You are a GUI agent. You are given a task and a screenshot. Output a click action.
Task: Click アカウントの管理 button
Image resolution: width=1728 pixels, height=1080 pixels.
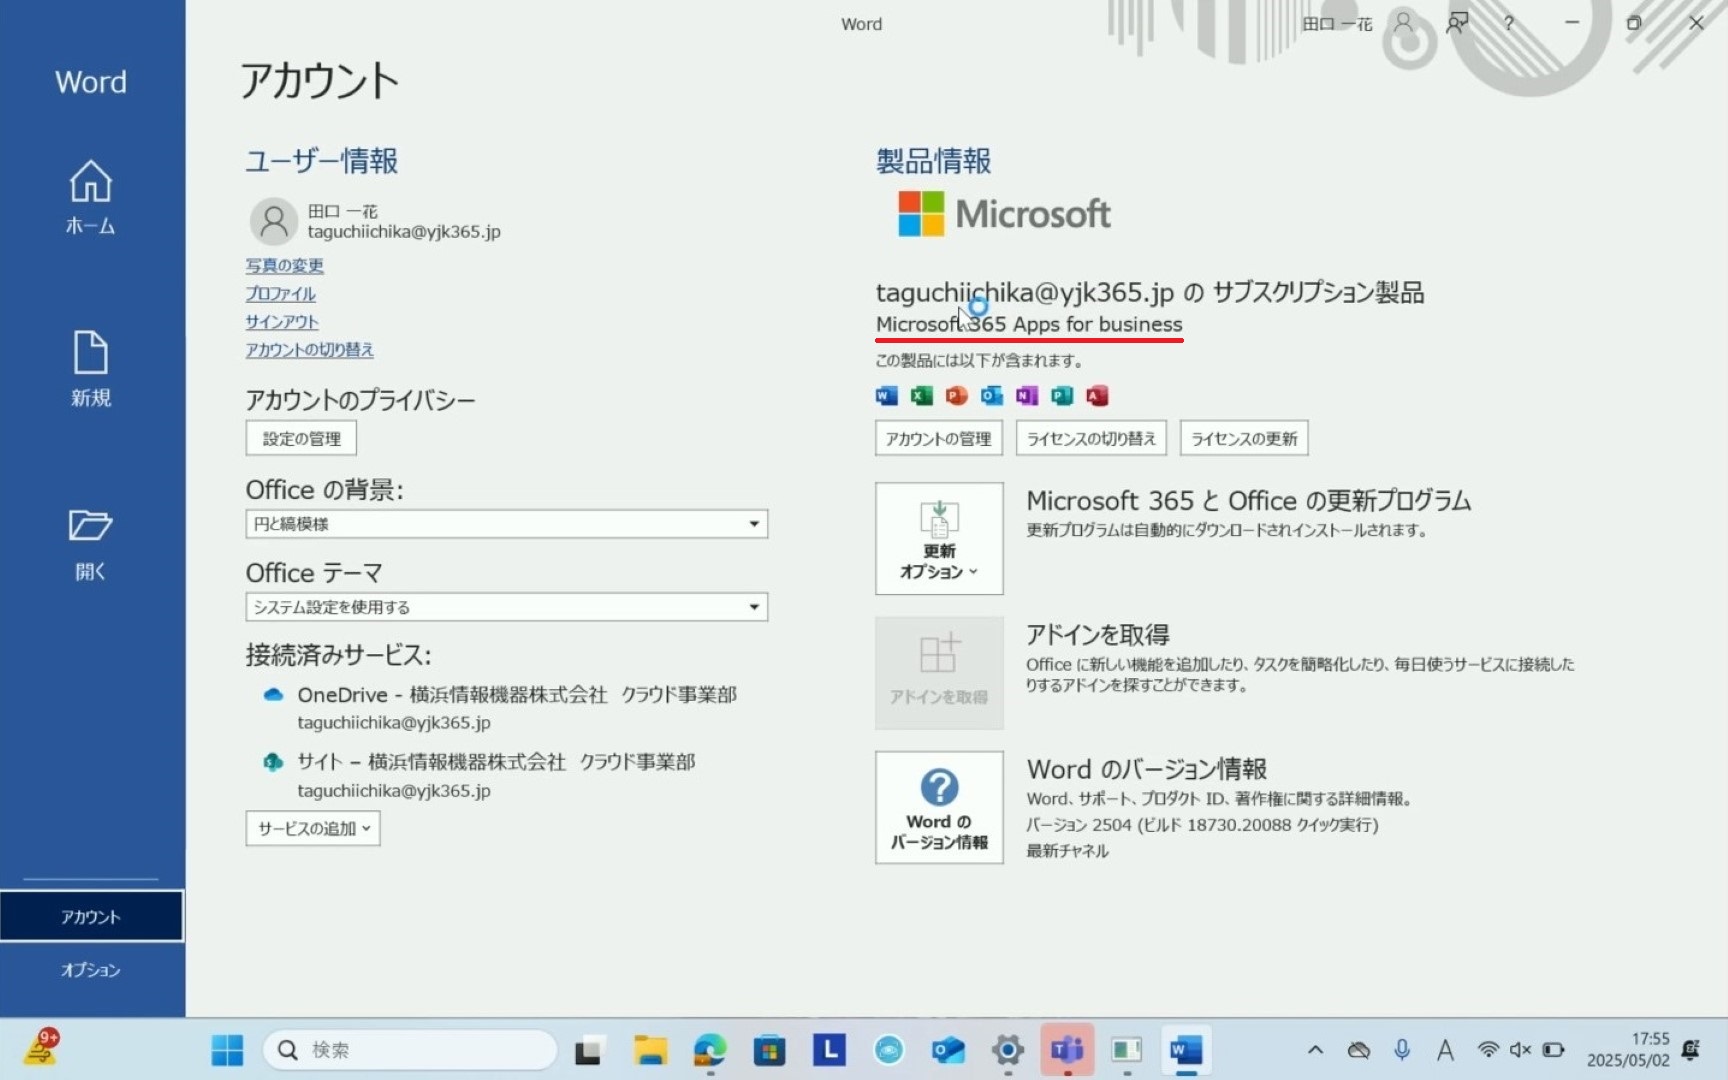939,438
